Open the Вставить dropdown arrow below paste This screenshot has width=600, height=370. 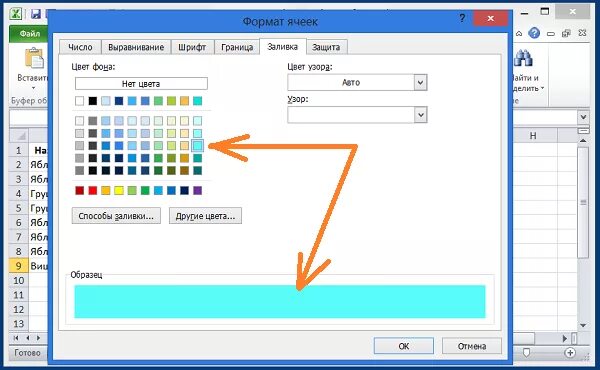click(33, 88)
